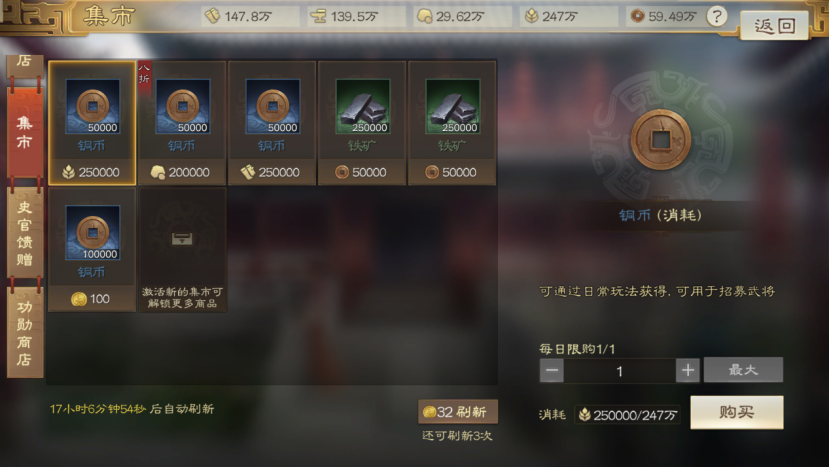
Task: Click the copper coin resource icon 59.49万
Action: (637, 16)
